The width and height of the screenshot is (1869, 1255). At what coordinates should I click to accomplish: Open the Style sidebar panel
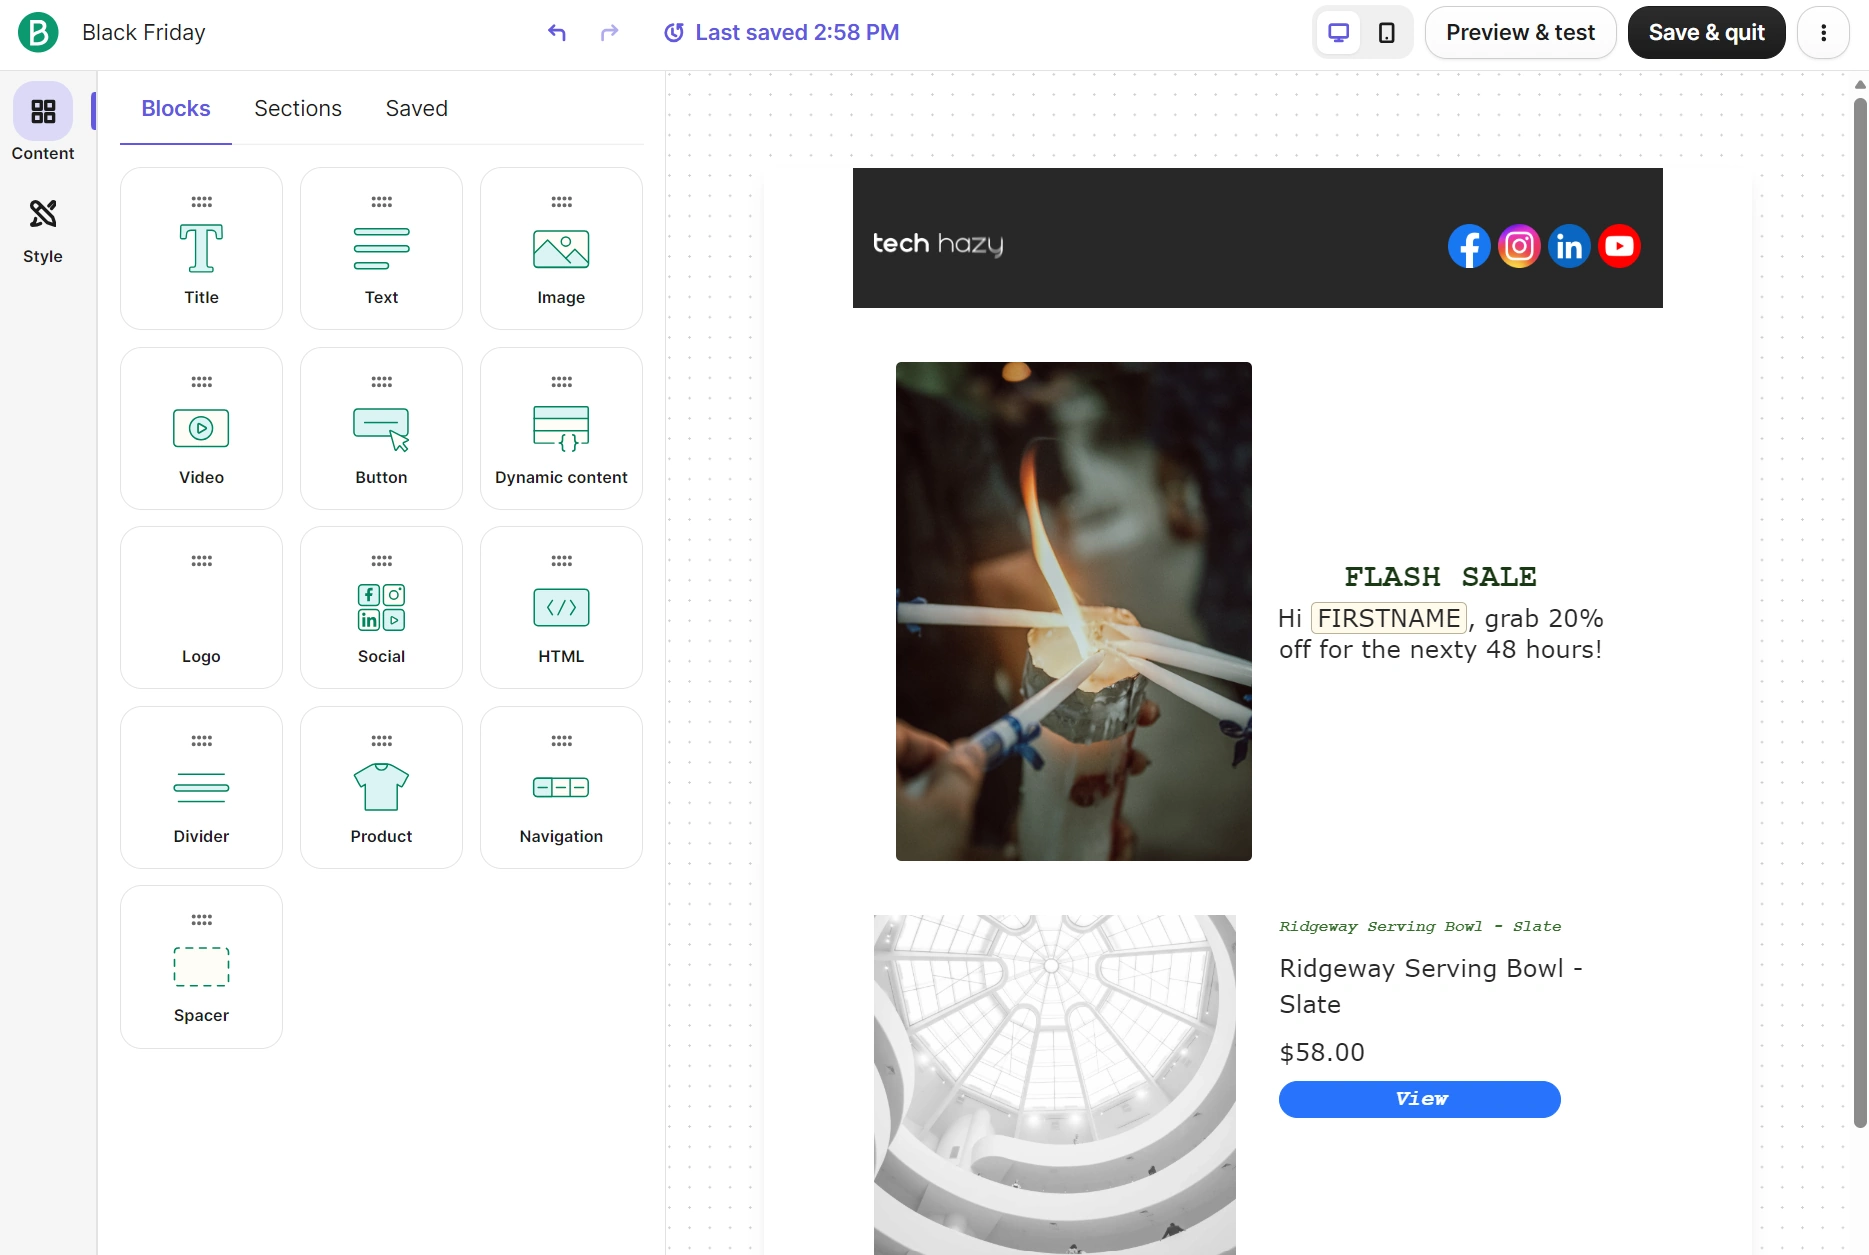(x=43, y=230)
